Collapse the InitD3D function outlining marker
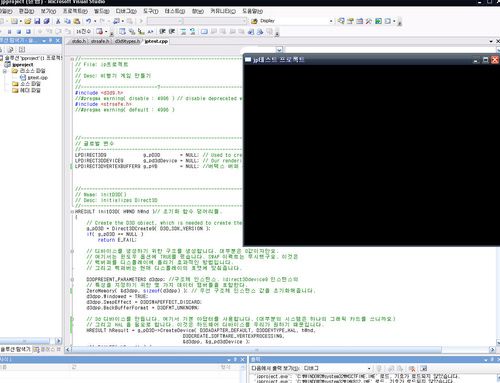 coord(72,212)
